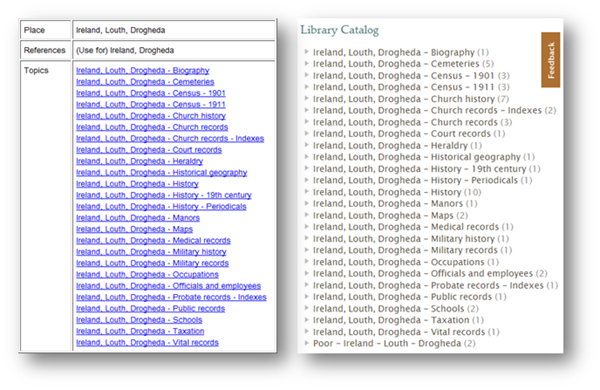Viewport: 600px width, 390px height.
Task: Open the Drogheda - Cemeteries topic link
Action: click(x=145, y=82)
